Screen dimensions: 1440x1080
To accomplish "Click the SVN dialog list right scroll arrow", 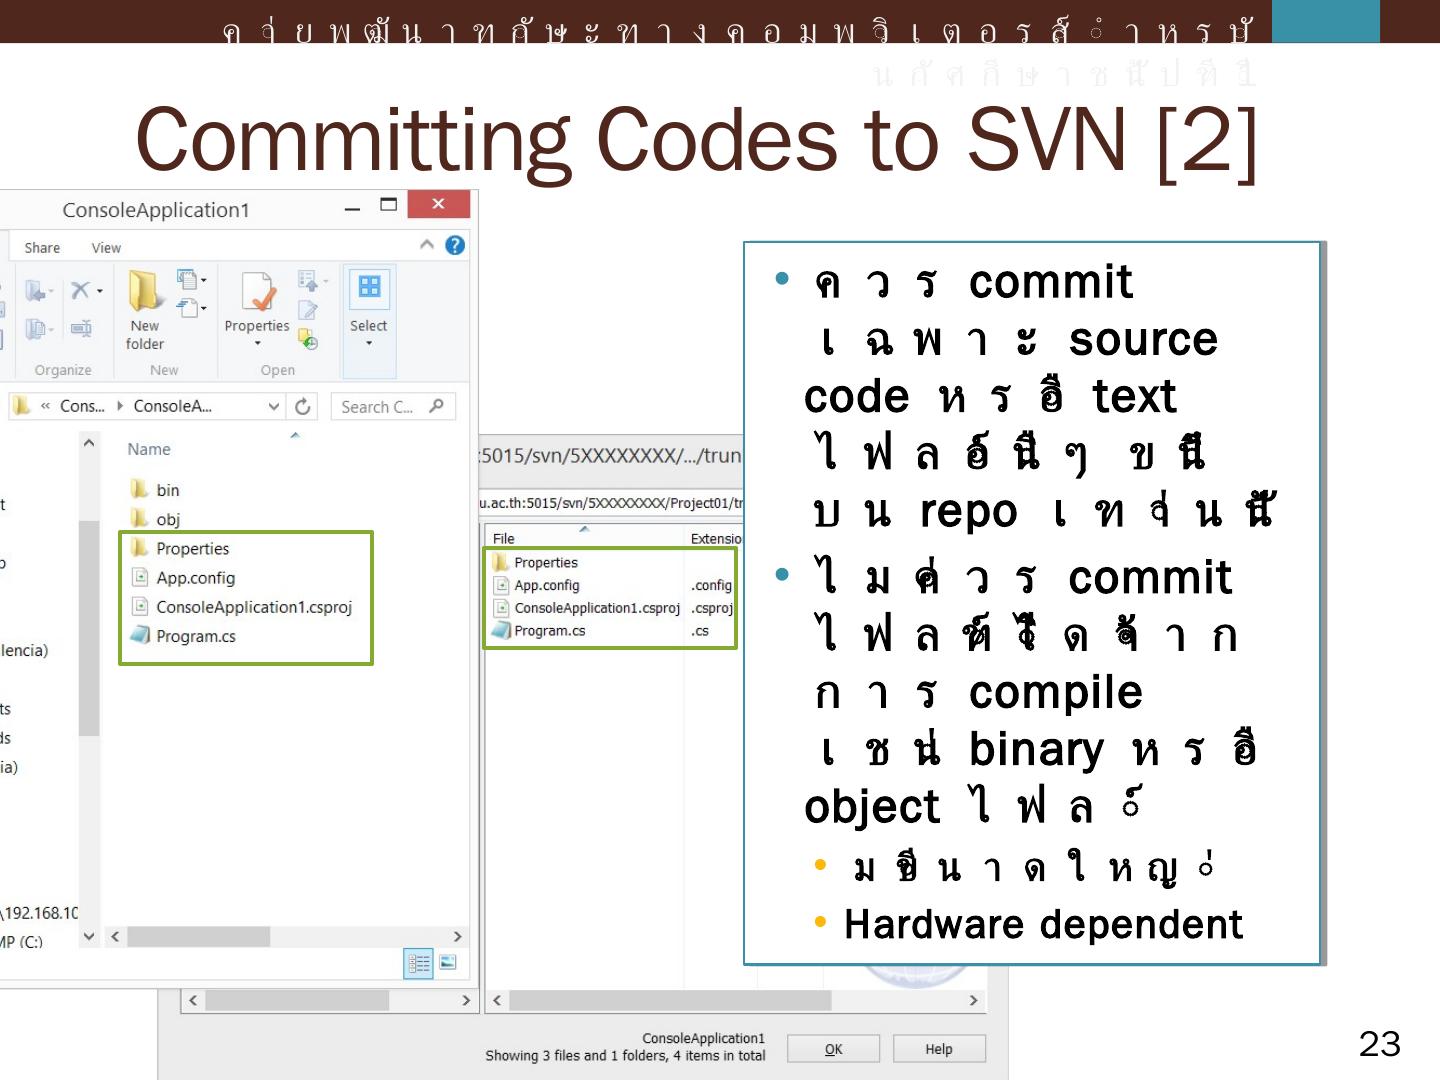I will [x=973, y=1000].
